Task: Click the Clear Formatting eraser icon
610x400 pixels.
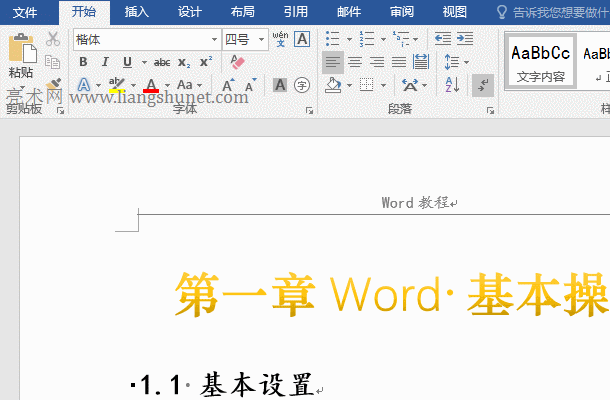Action: pyautogui.click(x=237, y=62)
